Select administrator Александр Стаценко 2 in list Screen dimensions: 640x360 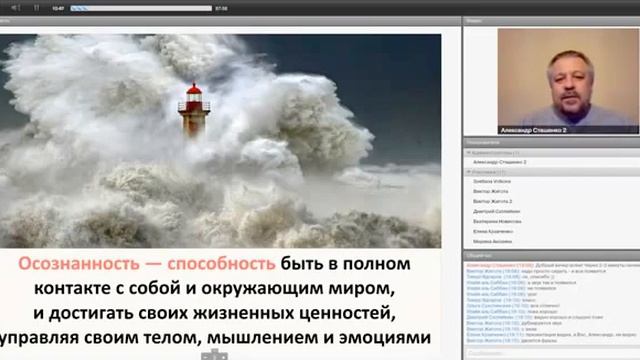(499, 162)
